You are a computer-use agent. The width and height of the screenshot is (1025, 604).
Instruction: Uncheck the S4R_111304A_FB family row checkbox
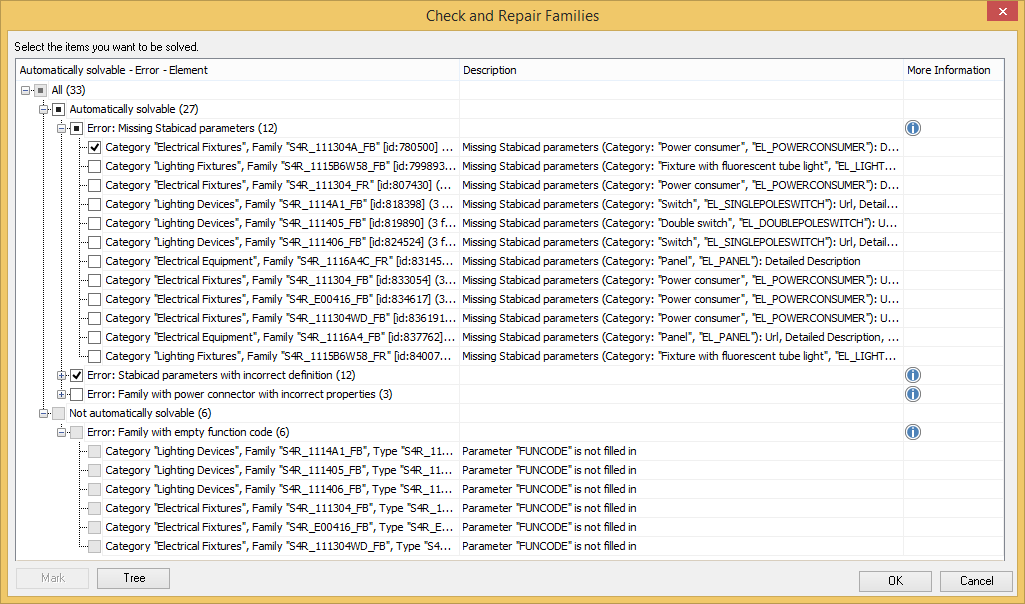click(95, 148)
